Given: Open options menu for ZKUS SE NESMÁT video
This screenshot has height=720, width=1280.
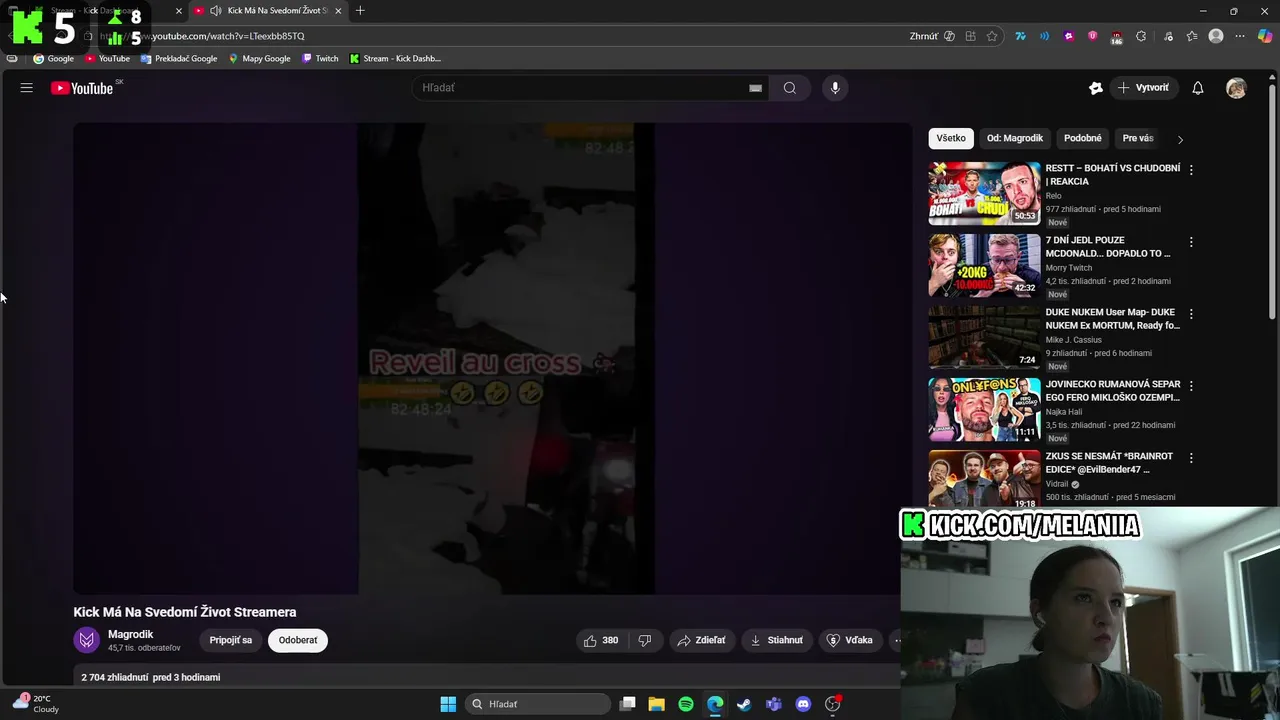Looking at the screenshot, I should pyautogui.click(x=1191, y=458).
